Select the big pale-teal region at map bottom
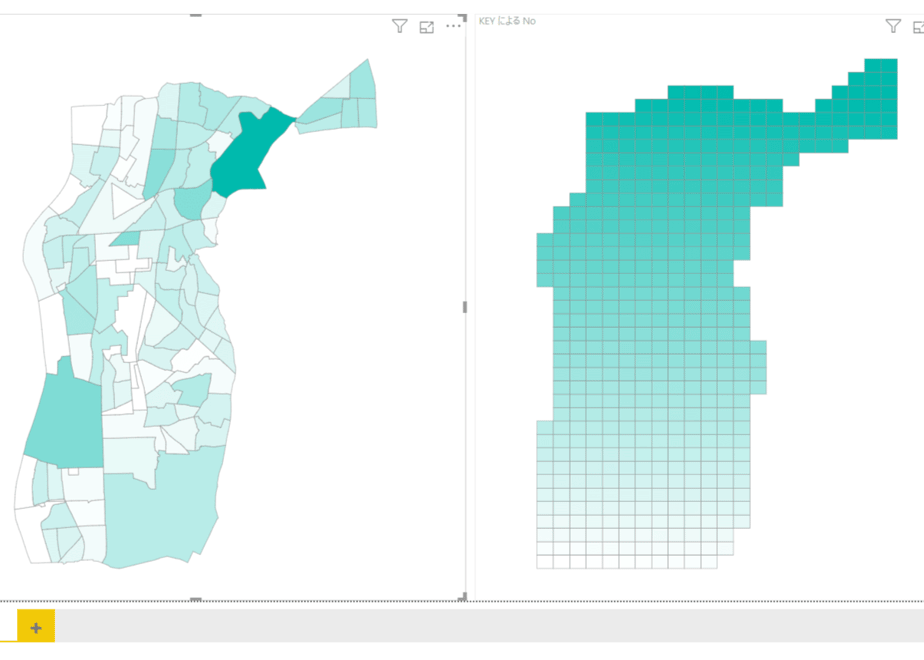Image resolution: width=924 pixels, height=660 pixels. [x=162, y=510]
